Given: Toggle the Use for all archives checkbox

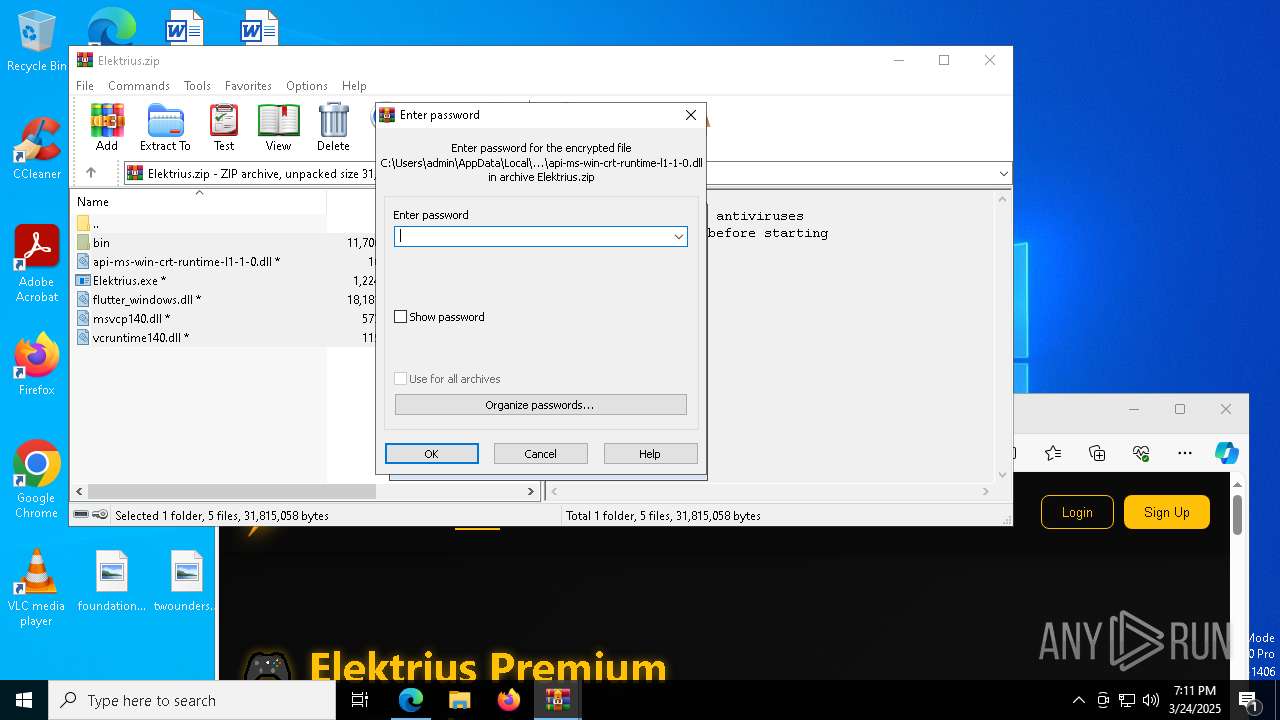Looking at the screenshot, I should click(x=401, y=379).
